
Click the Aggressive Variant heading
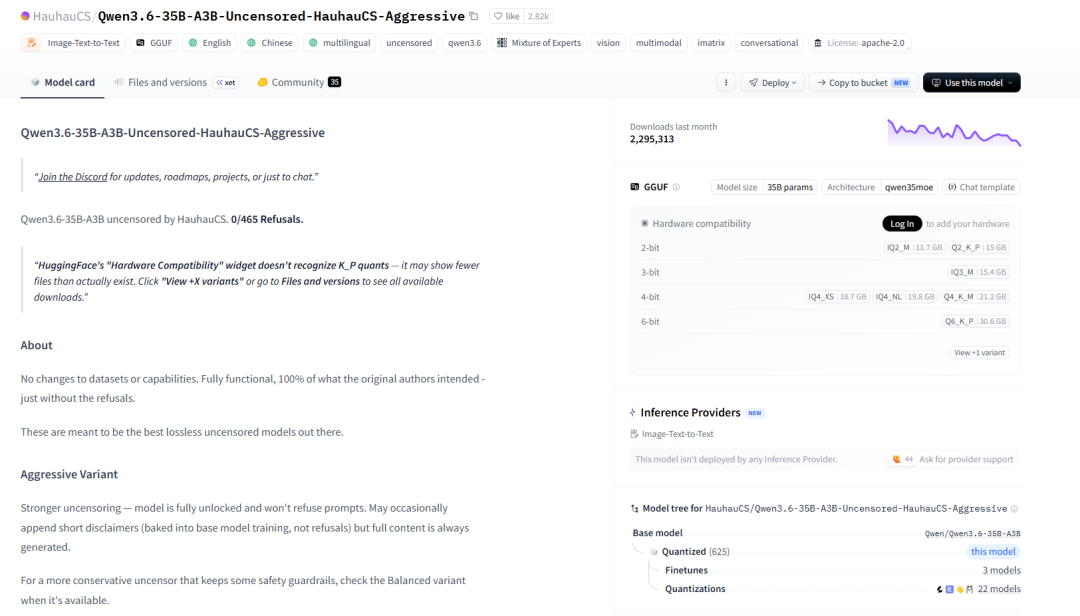click(x=69, y=474)
